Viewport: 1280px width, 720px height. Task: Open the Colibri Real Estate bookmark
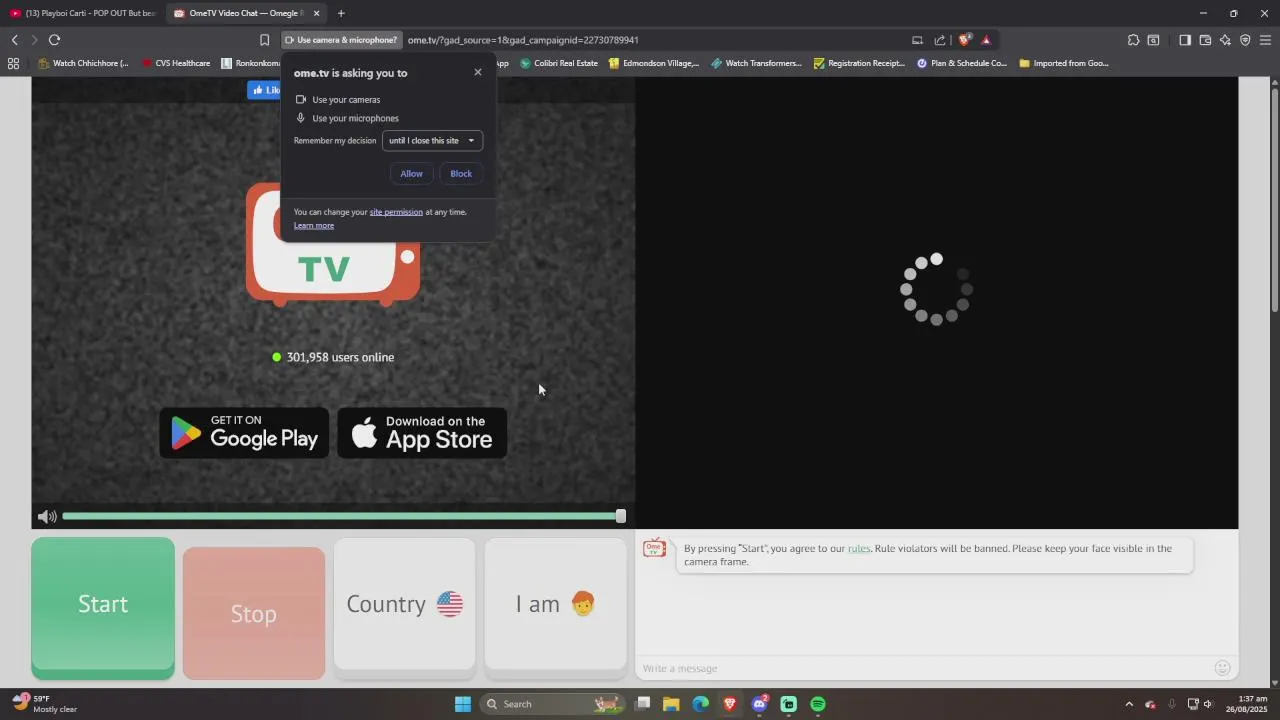(559, 63)
